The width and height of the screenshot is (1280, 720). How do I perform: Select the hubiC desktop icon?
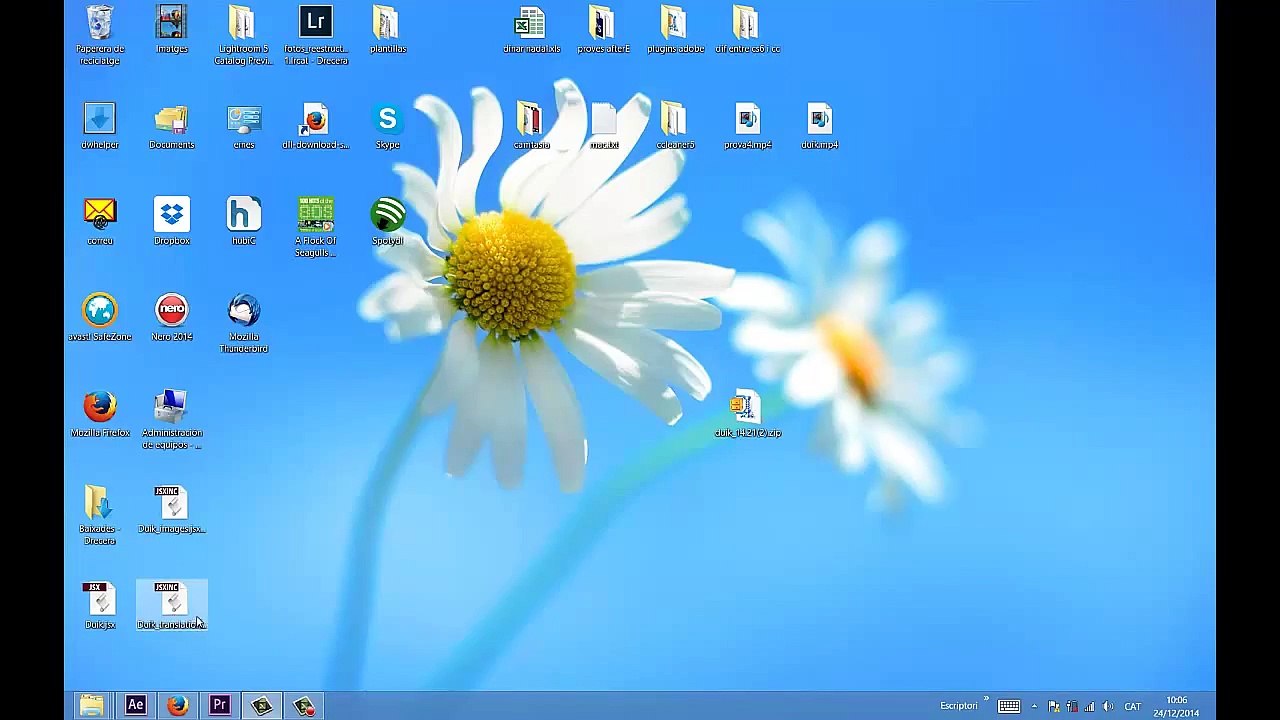(244, 221)
